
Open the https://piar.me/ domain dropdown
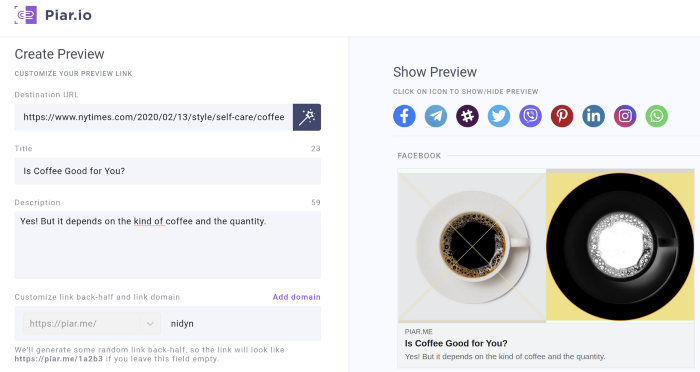(x=92, y=323)
